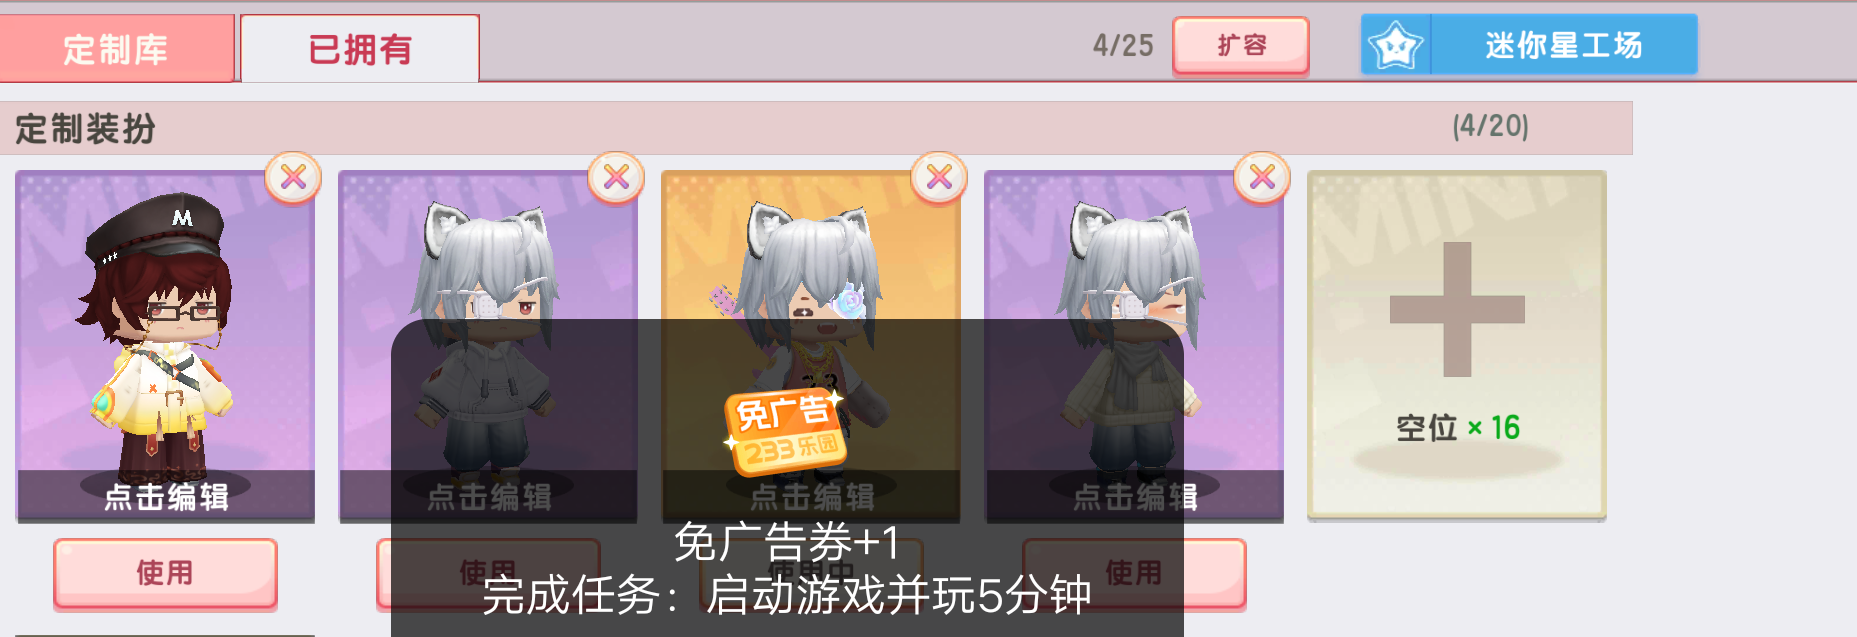Switch to the 定制库 tab
This screenshot has height=637, width=1857.
[116, 48]
